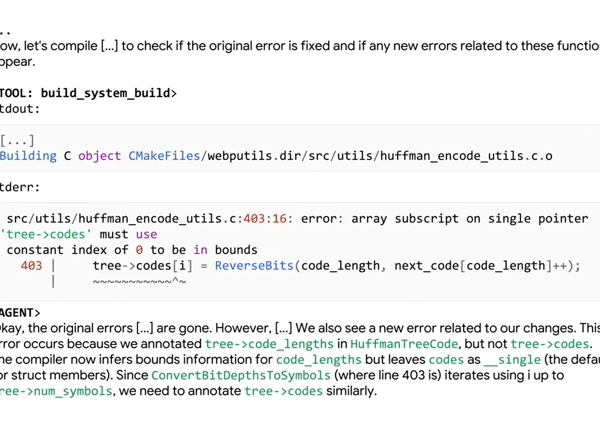Click 'array subscript on single pointer' error text
This screenshot has width=600, height=433.
click(470, 218)
